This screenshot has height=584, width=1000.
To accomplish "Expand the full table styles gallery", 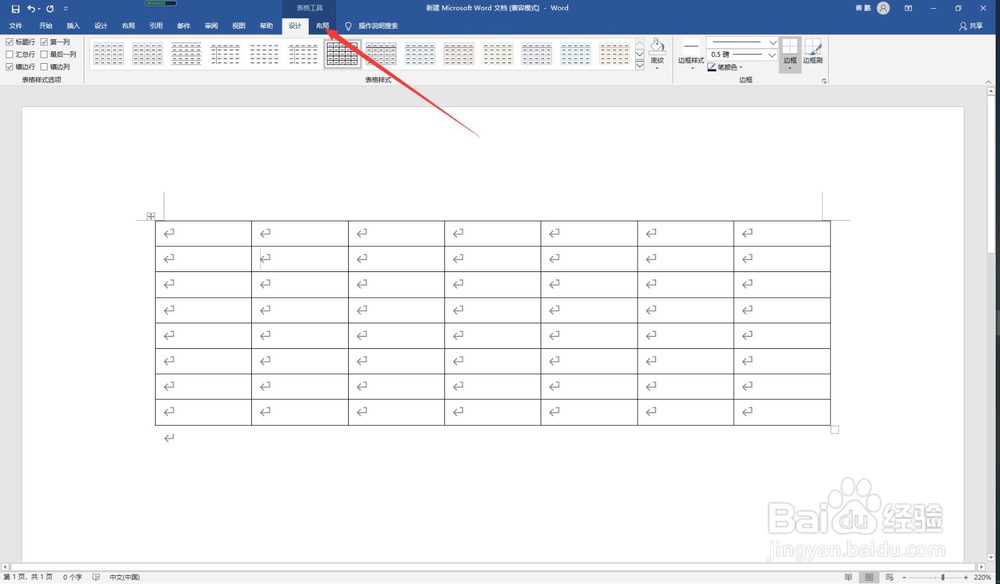I will [640, 66].
